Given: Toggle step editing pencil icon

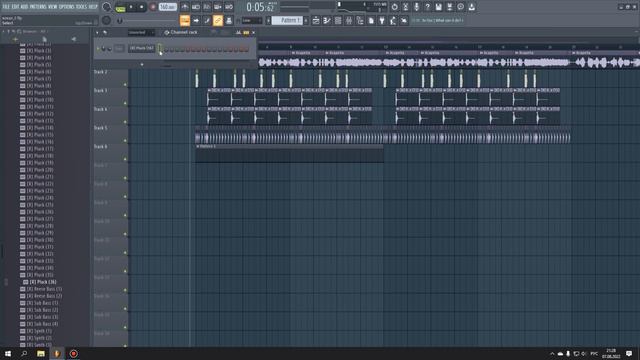Looking at the screenshot, I should 207,20.
